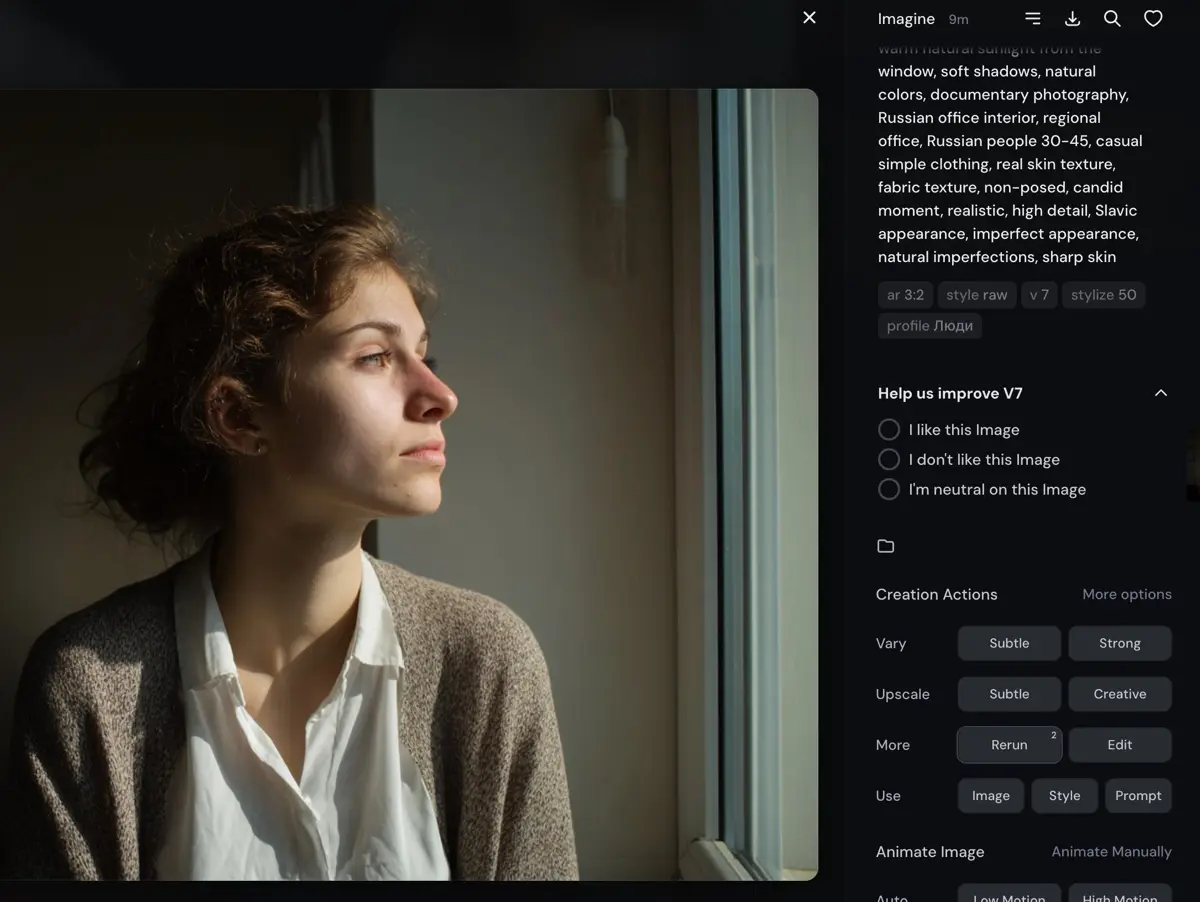Click the 'profile Люди' parameter tag
This screenshot has width=1200, height=902.
pos(929,326)
